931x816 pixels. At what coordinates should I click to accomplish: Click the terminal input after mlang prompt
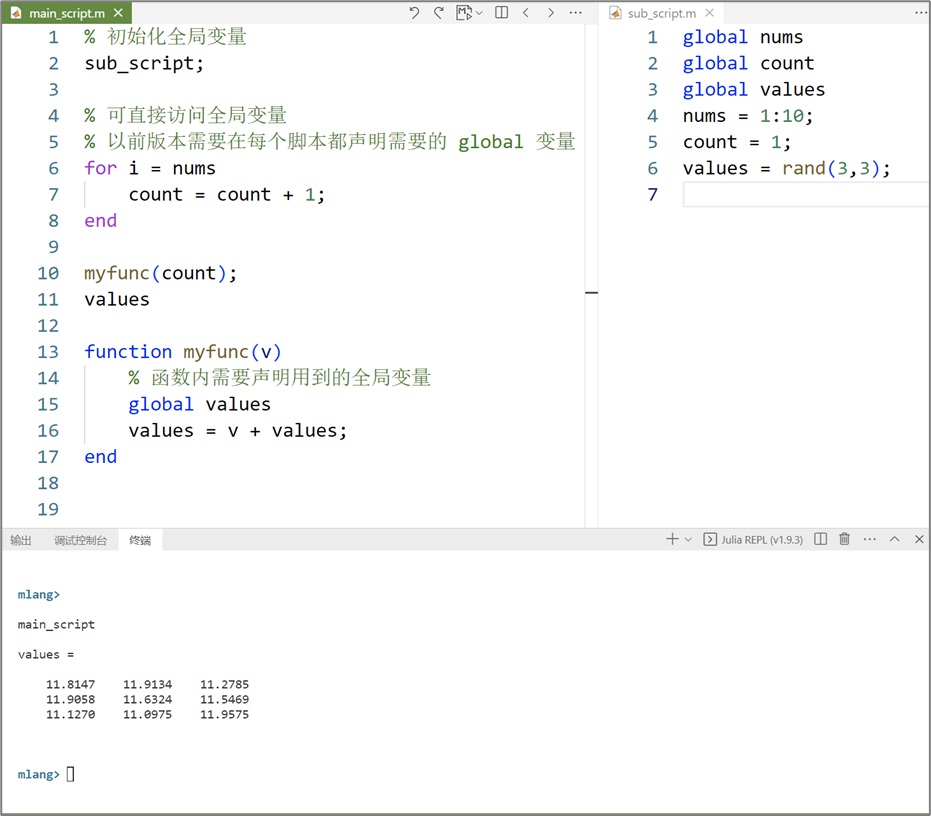coord(68,773)
